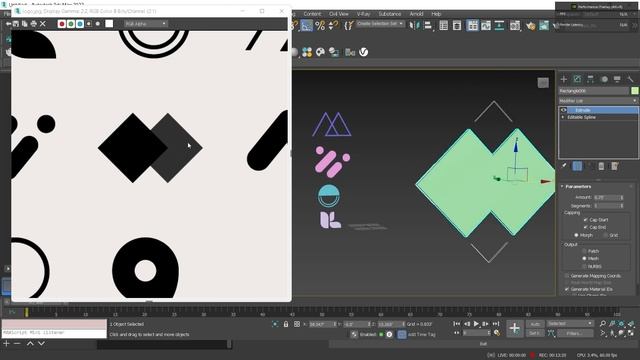Open the channel display dropdown in render window

point(146,24)
